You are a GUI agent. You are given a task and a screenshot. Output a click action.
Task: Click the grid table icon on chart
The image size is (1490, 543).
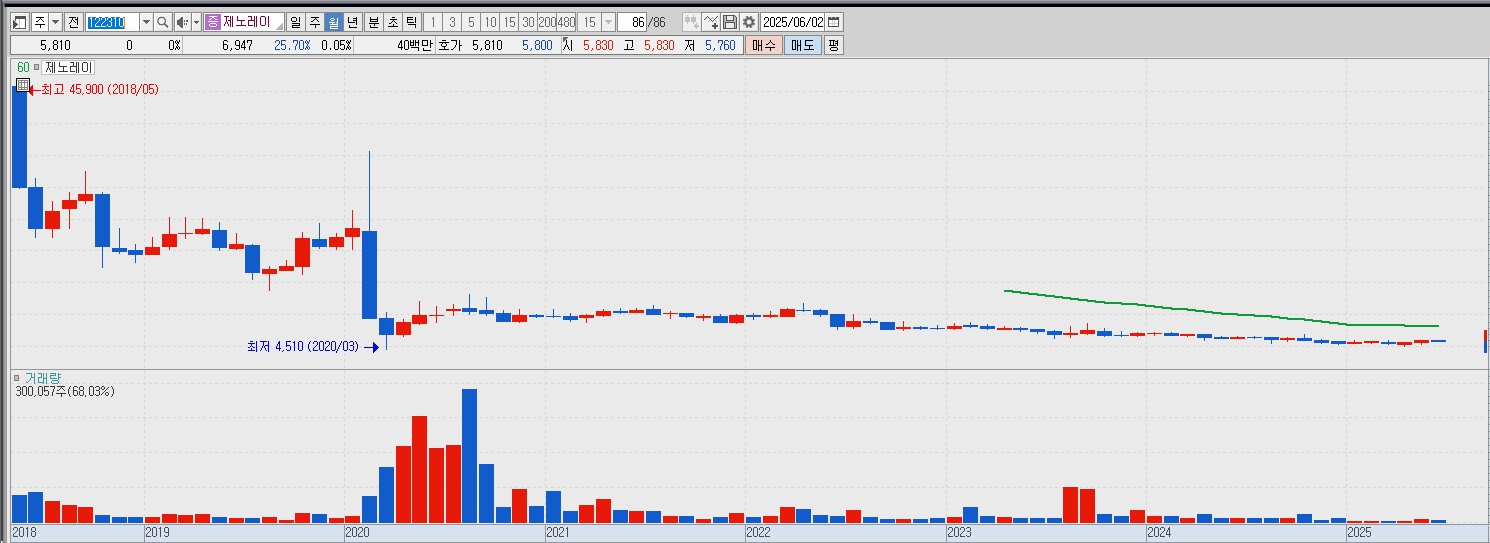coord(23,86)
